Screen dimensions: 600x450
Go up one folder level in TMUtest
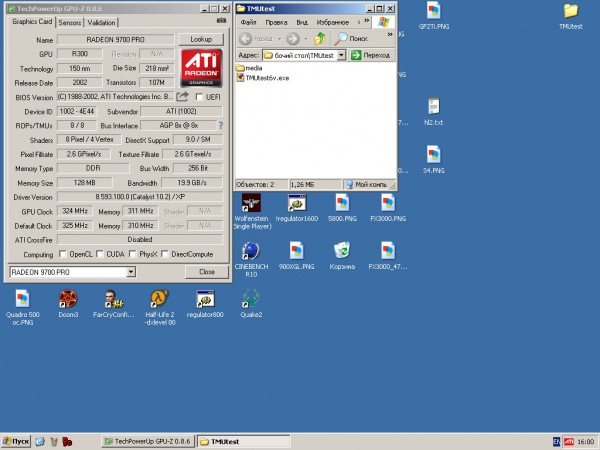pos(320,39)
